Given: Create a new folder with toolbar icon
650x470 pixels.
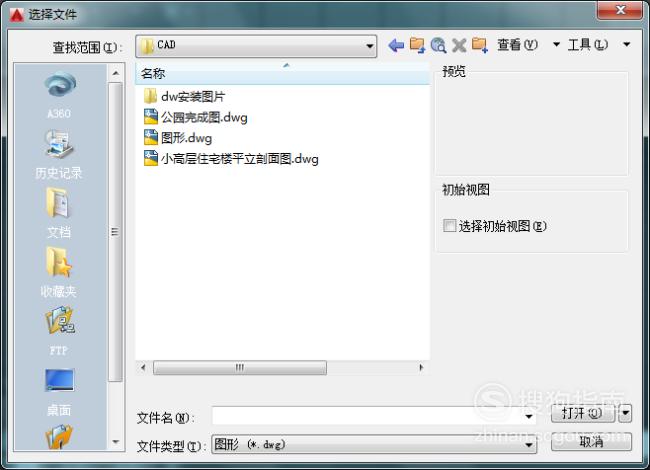Looking at the screenshot, I should (480, 45).
